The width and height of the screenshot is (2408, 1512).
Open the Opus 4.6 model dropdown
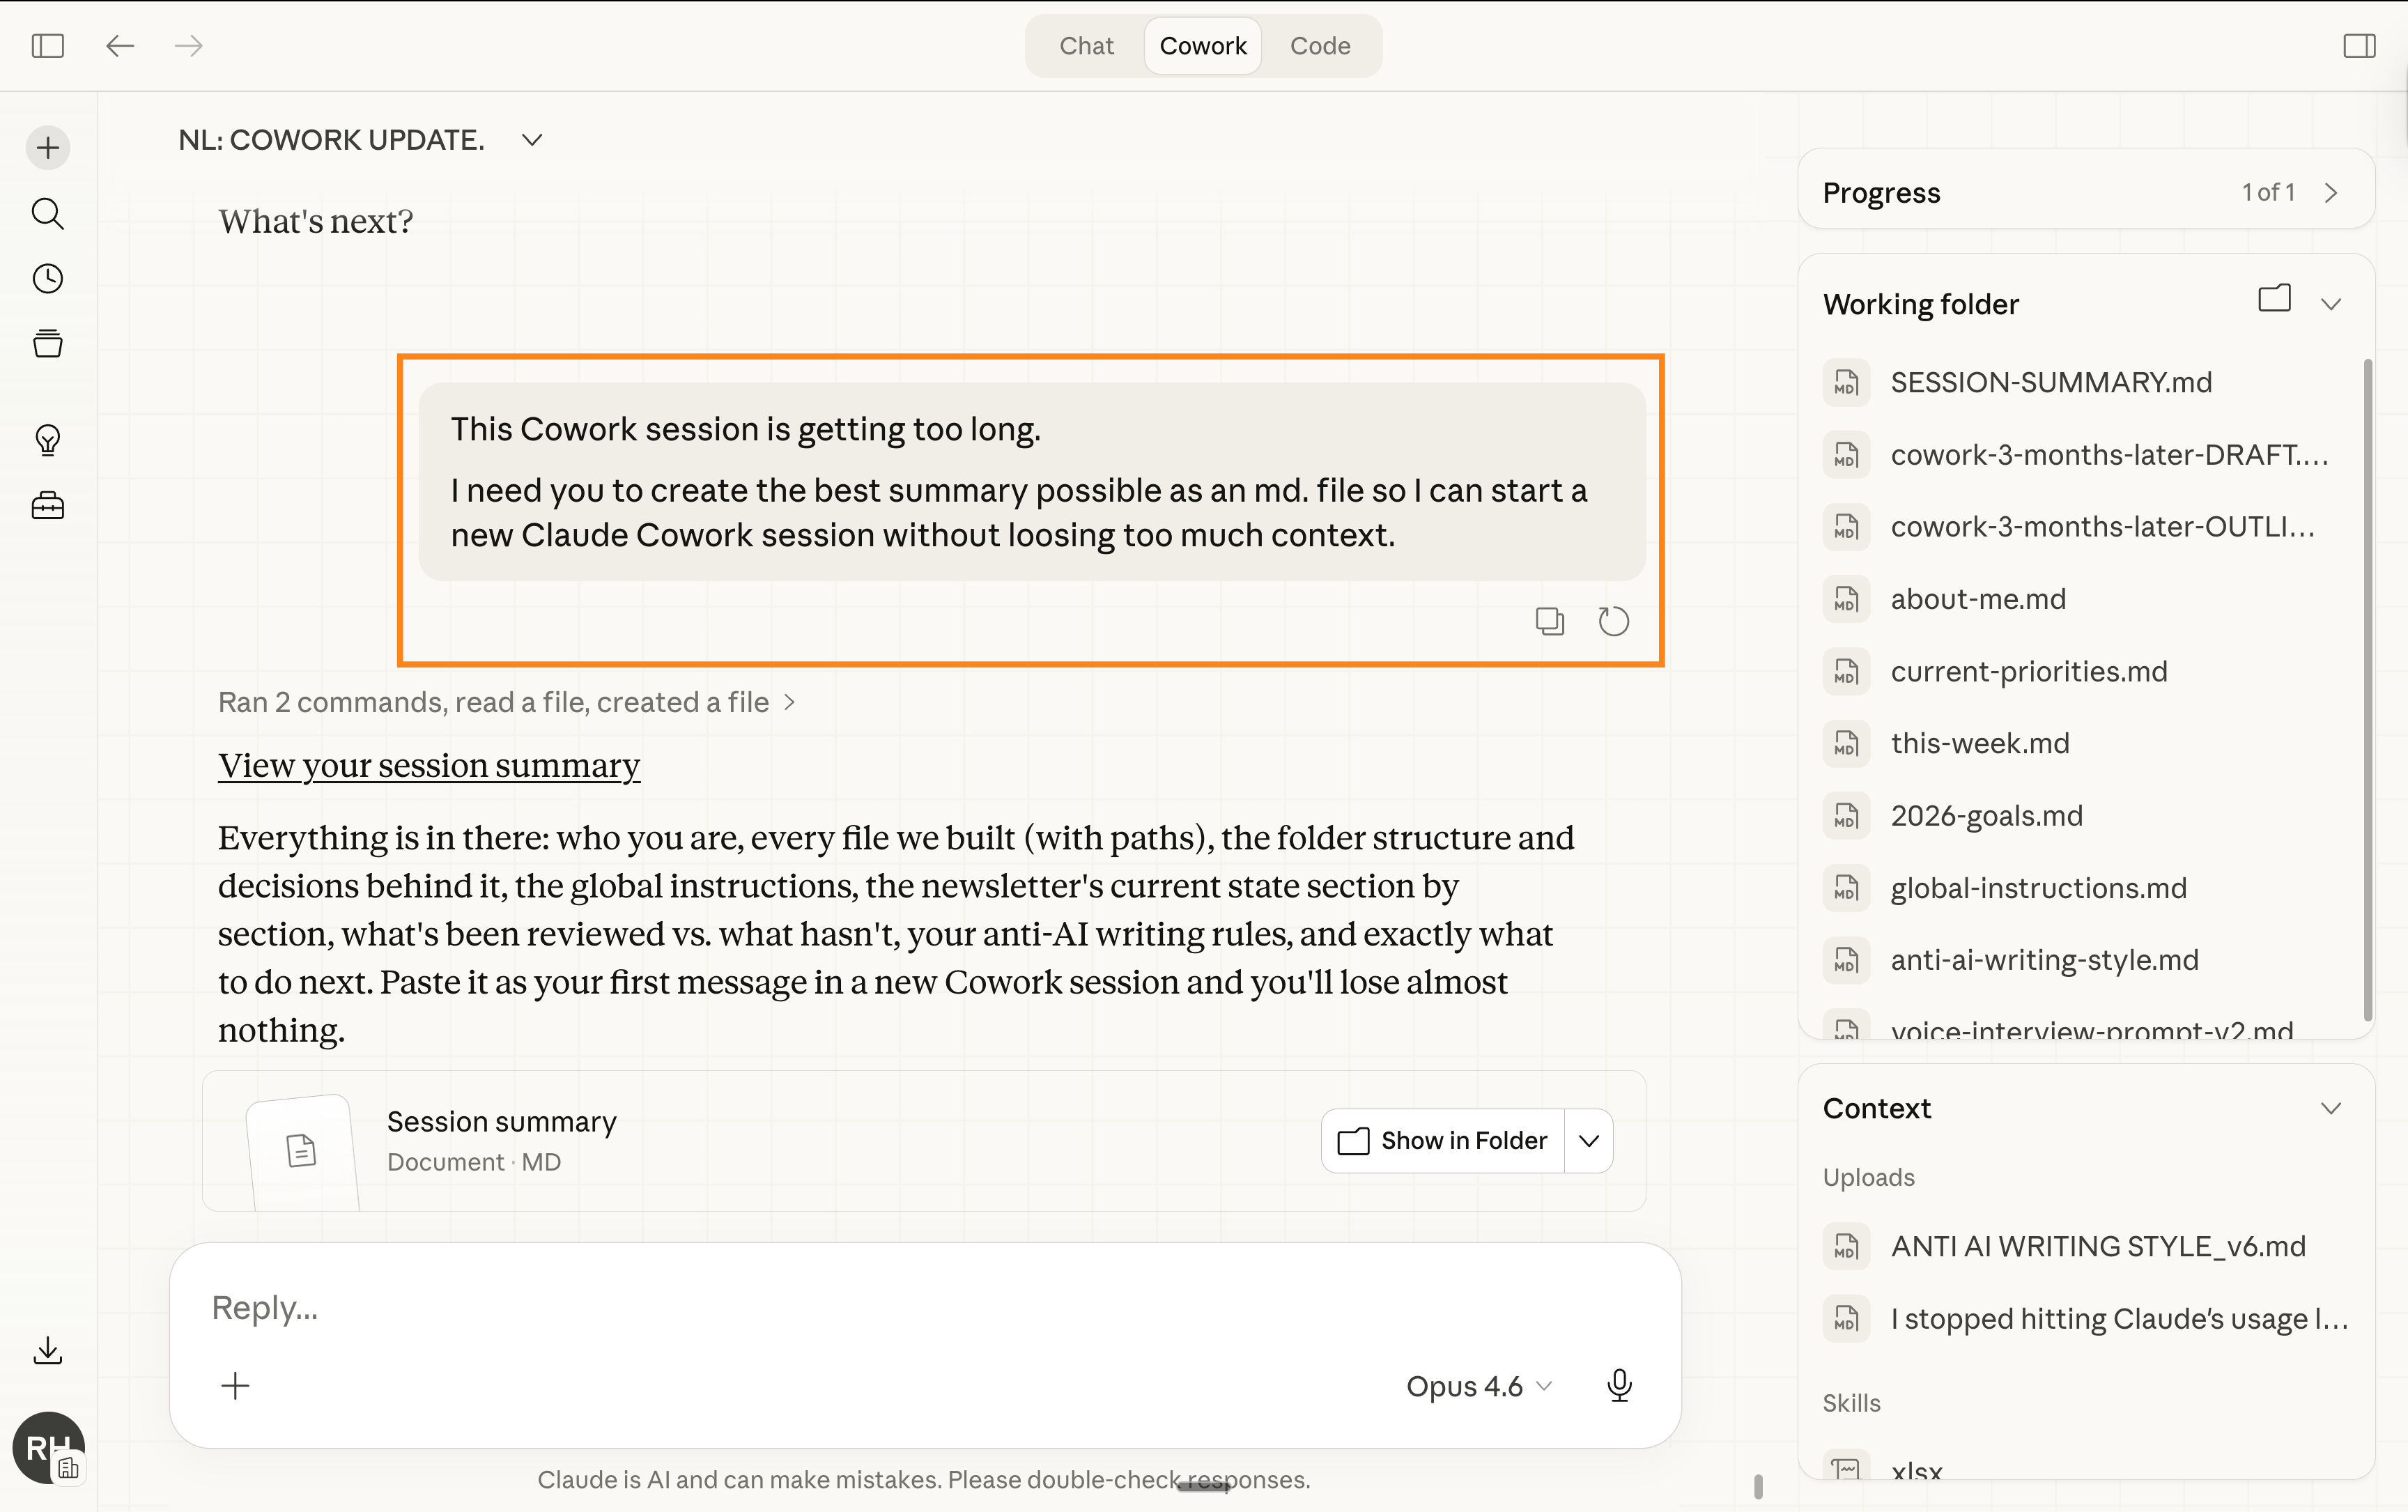click(1478, 1386)
